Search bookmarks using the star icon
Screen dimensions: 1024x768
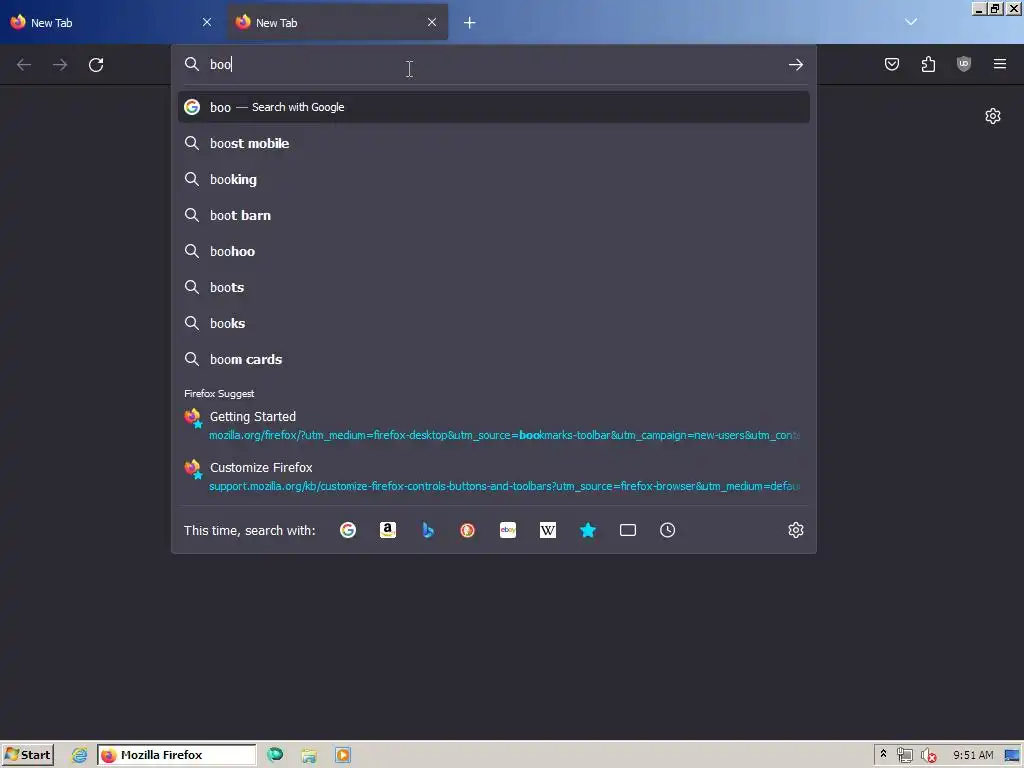coord(588,530)
